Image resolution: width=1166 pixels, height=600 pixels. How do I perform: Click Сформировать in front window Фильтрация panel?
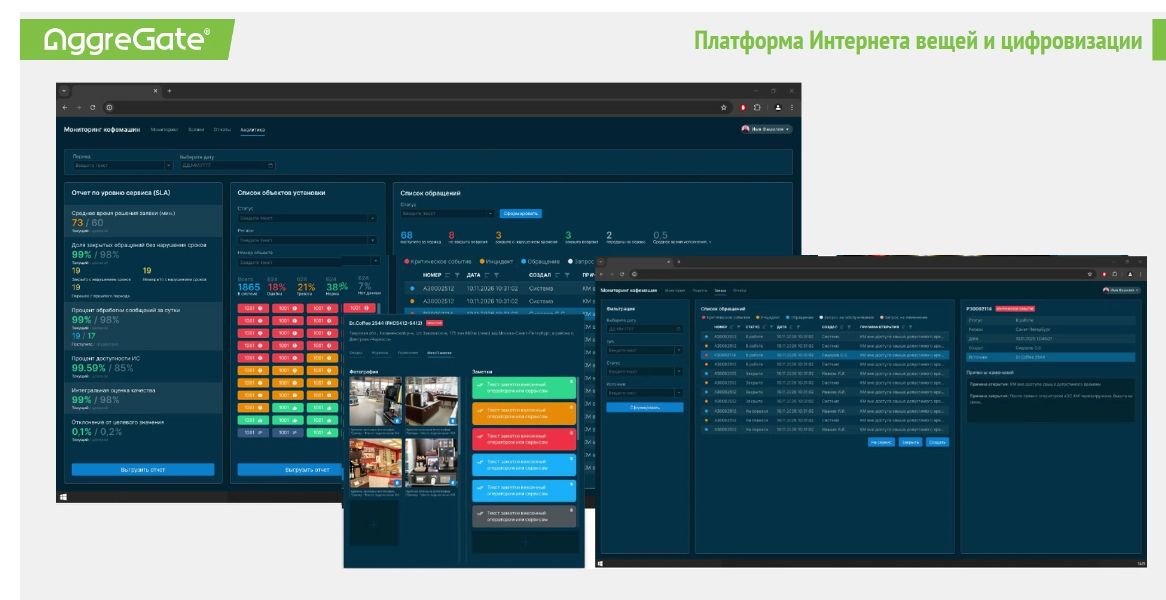(x=645, y=407)
